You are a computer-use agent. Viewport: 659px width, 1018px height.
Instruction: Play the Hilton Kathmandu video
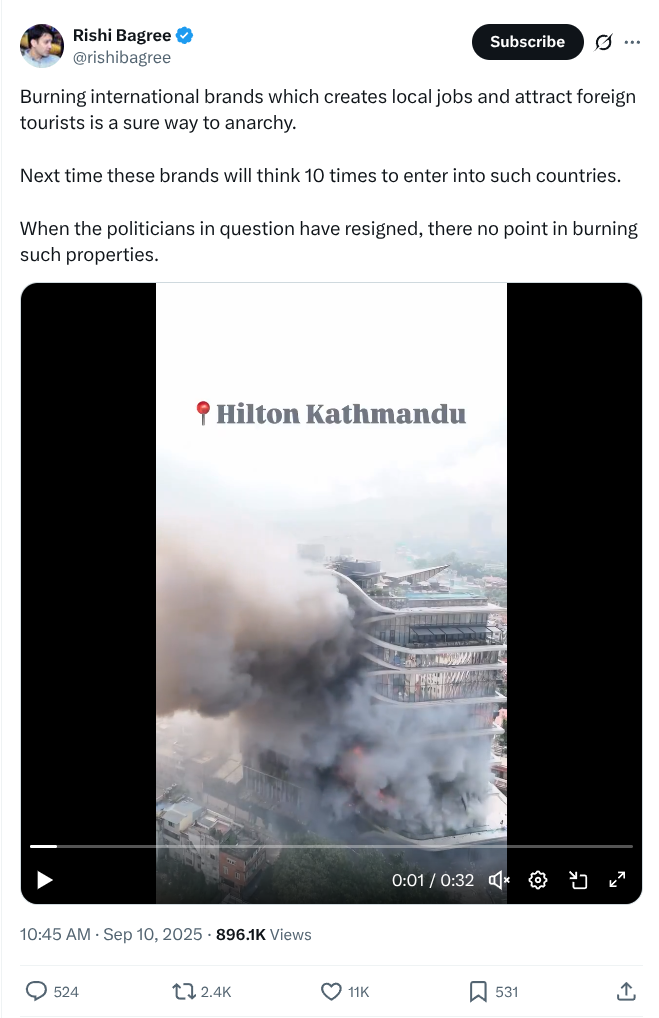click(x=44, y=880)
